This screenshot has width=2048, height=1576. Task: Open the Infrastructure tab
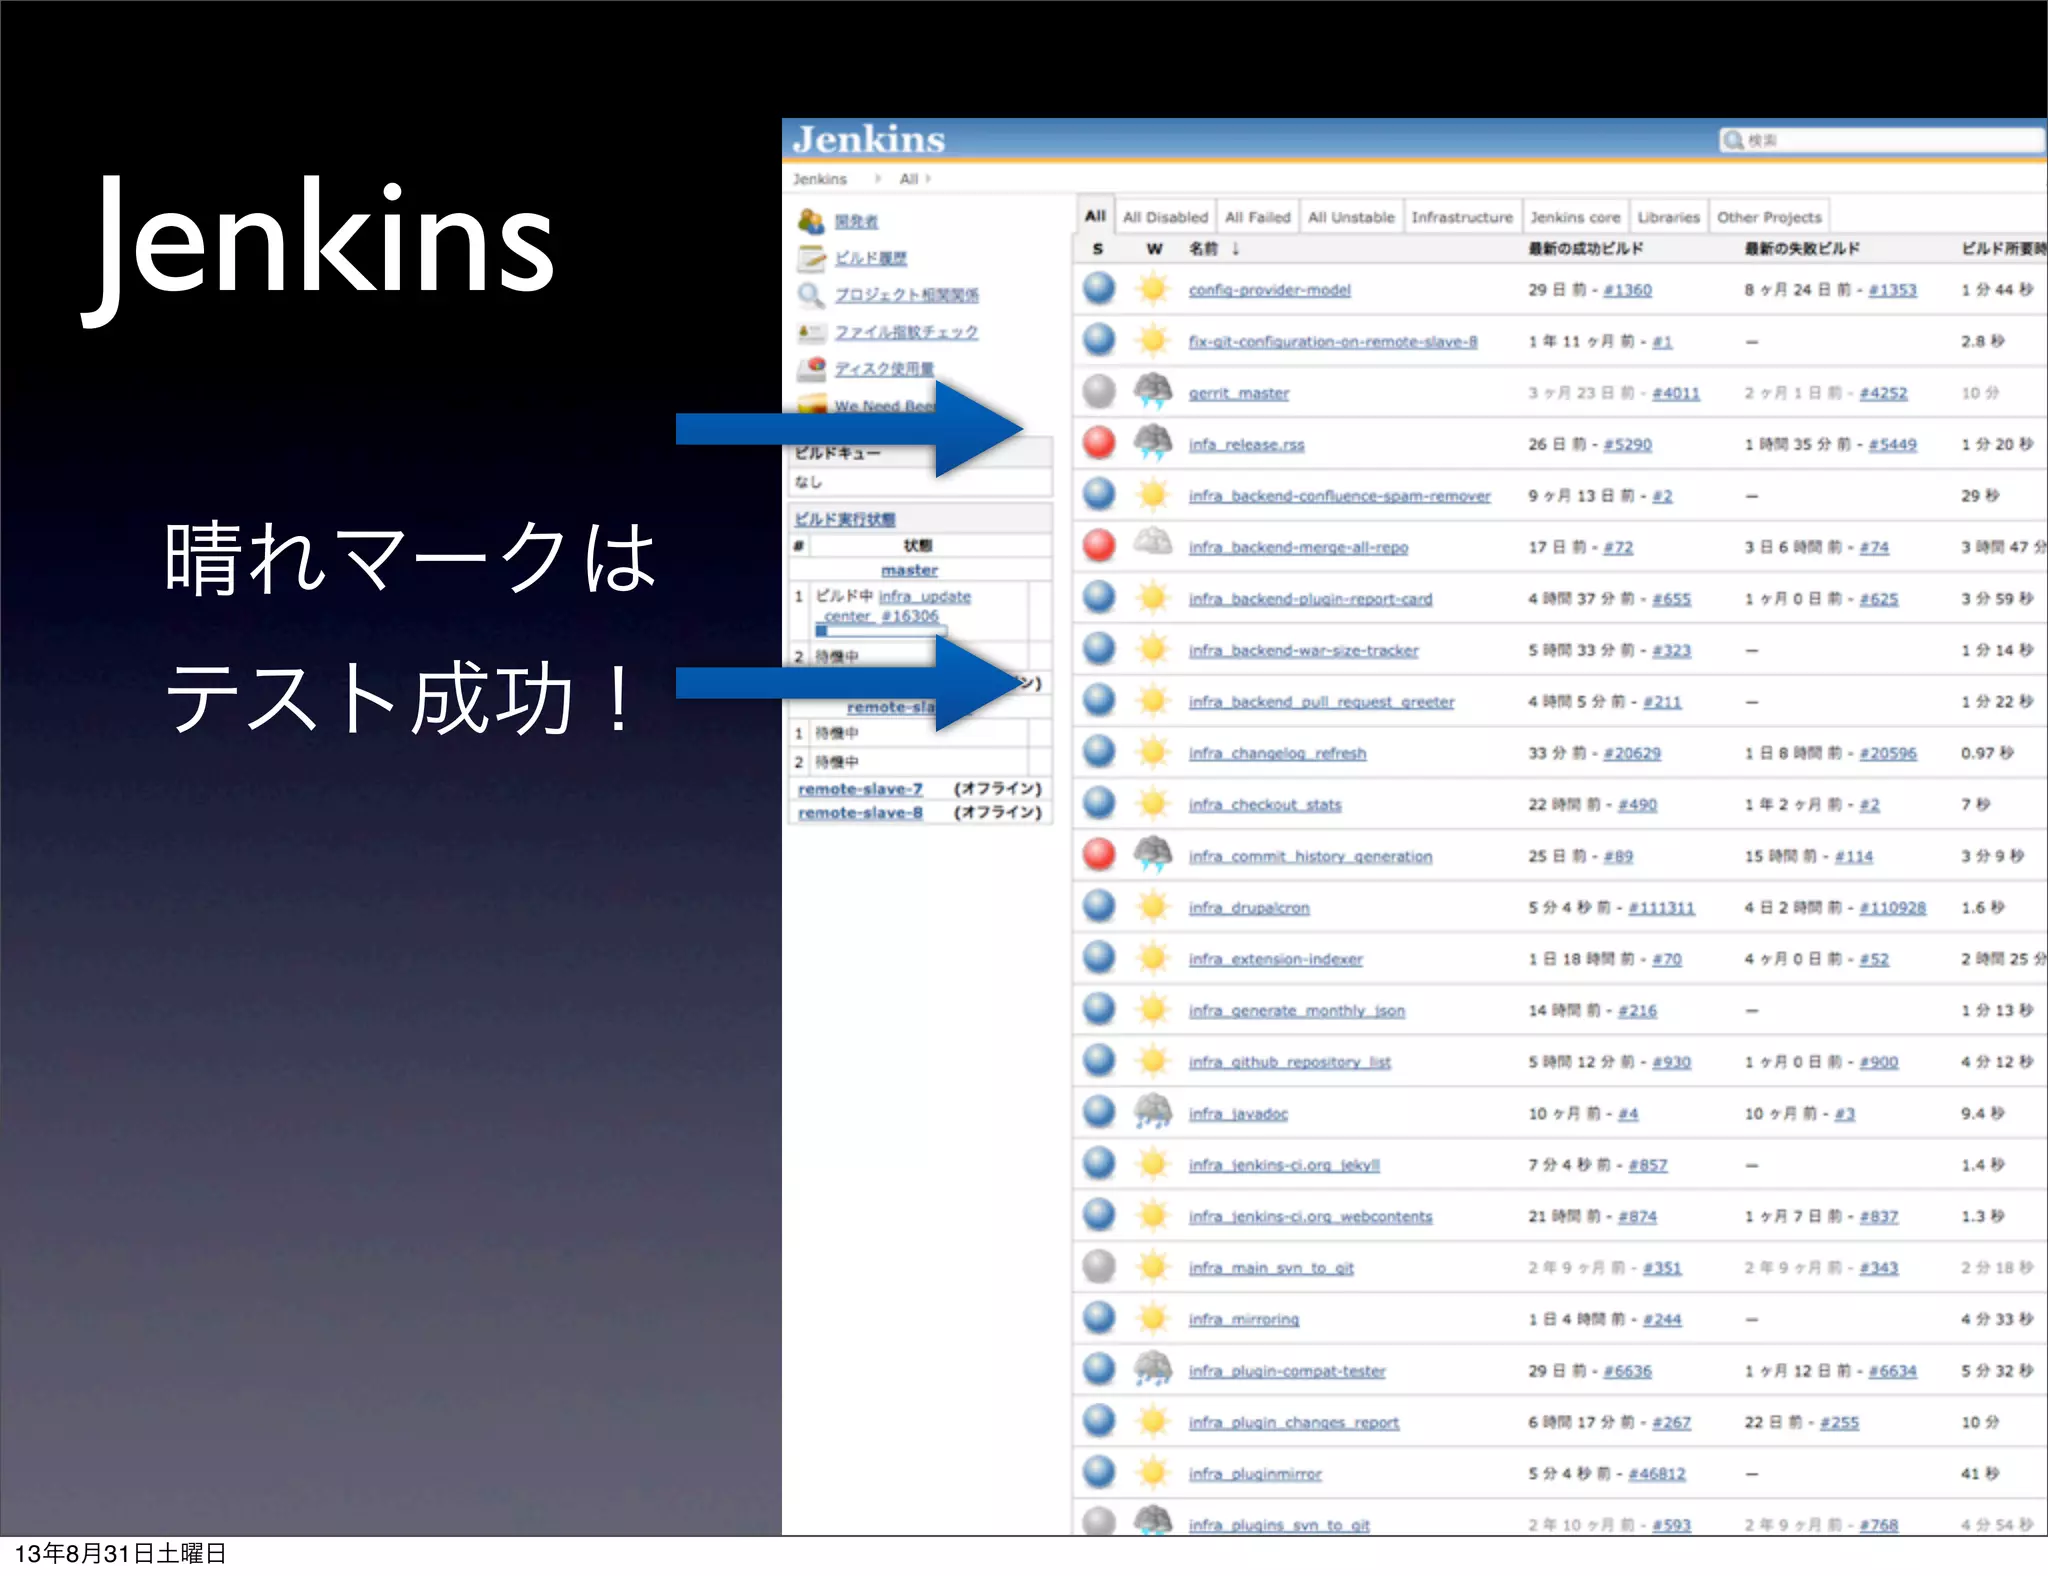click(x=1462, y=217)
